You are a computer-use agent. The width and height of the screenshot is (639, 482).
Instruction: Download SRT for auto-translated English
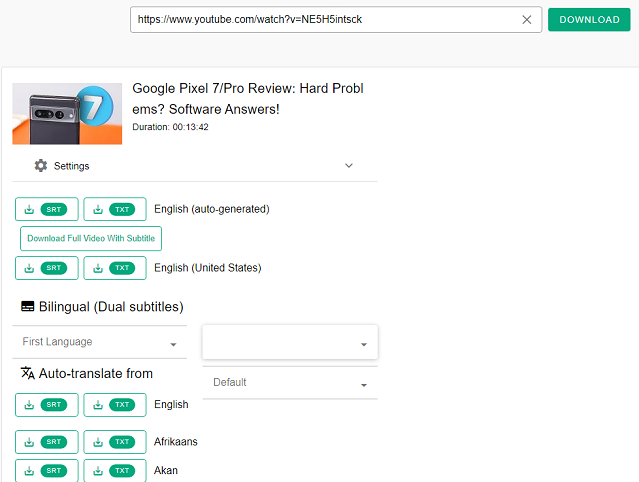[46, 405]
